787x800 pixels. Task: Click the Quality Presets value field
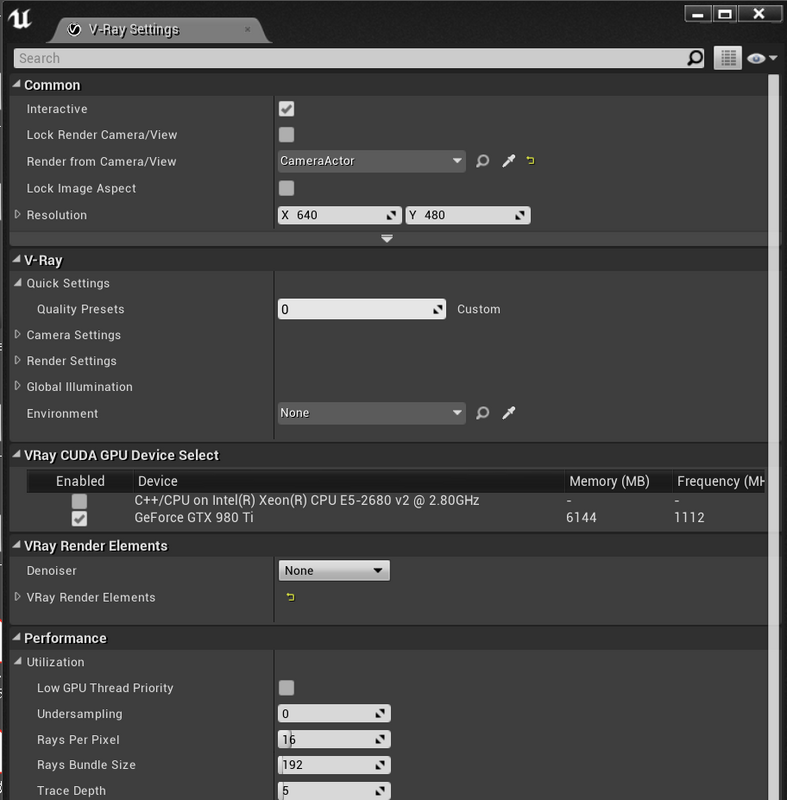[x=362, y=309]
